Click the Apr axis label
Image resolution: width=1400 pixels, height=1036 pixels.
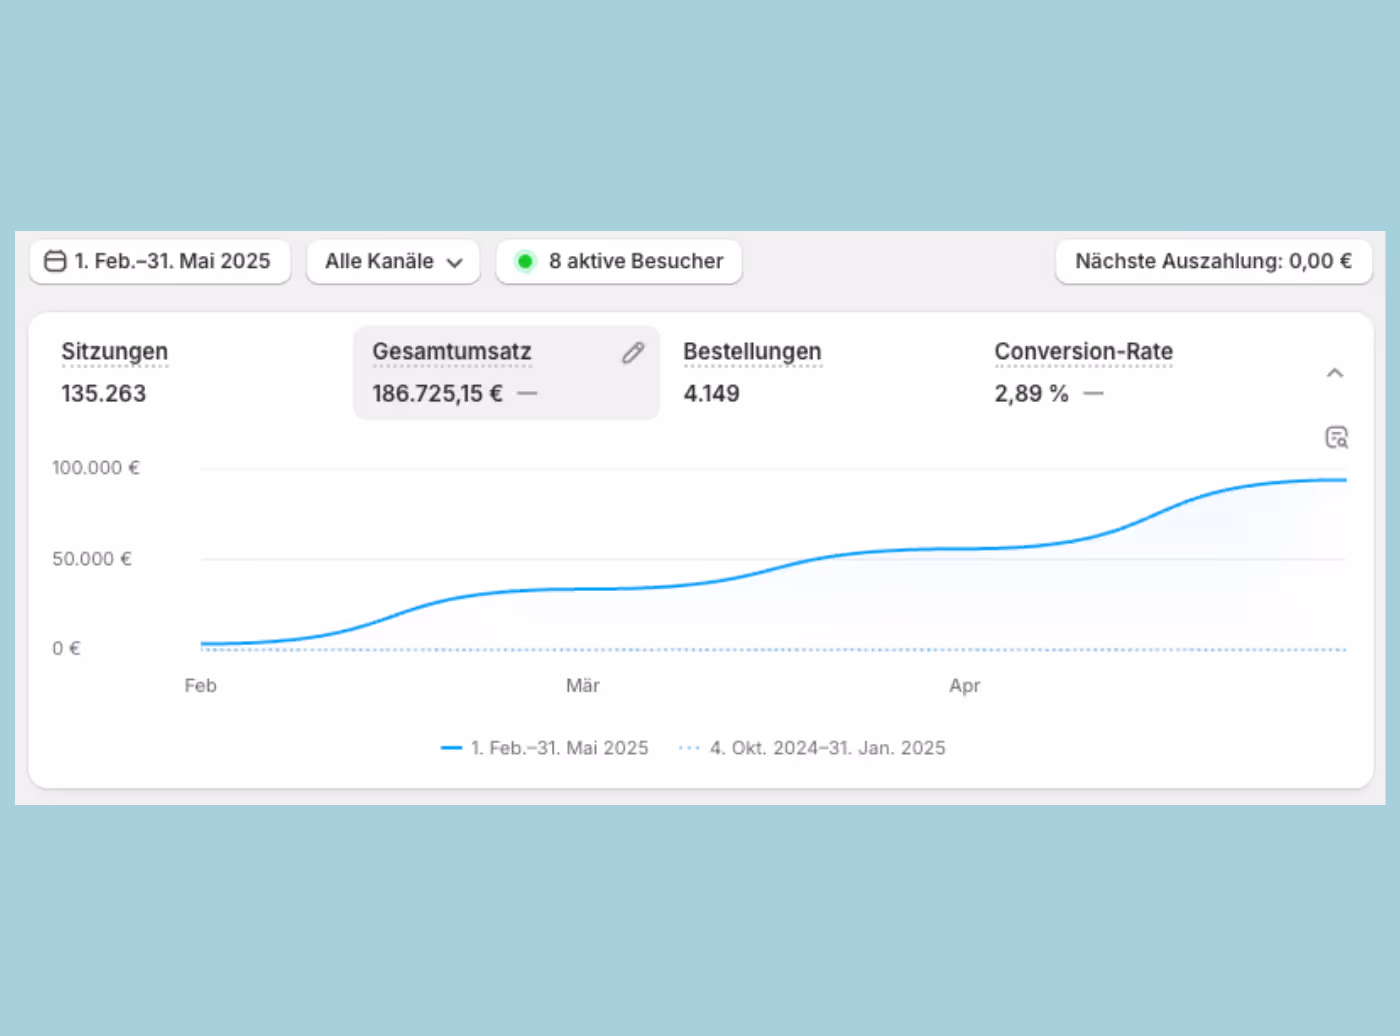(x=965, y=686)
